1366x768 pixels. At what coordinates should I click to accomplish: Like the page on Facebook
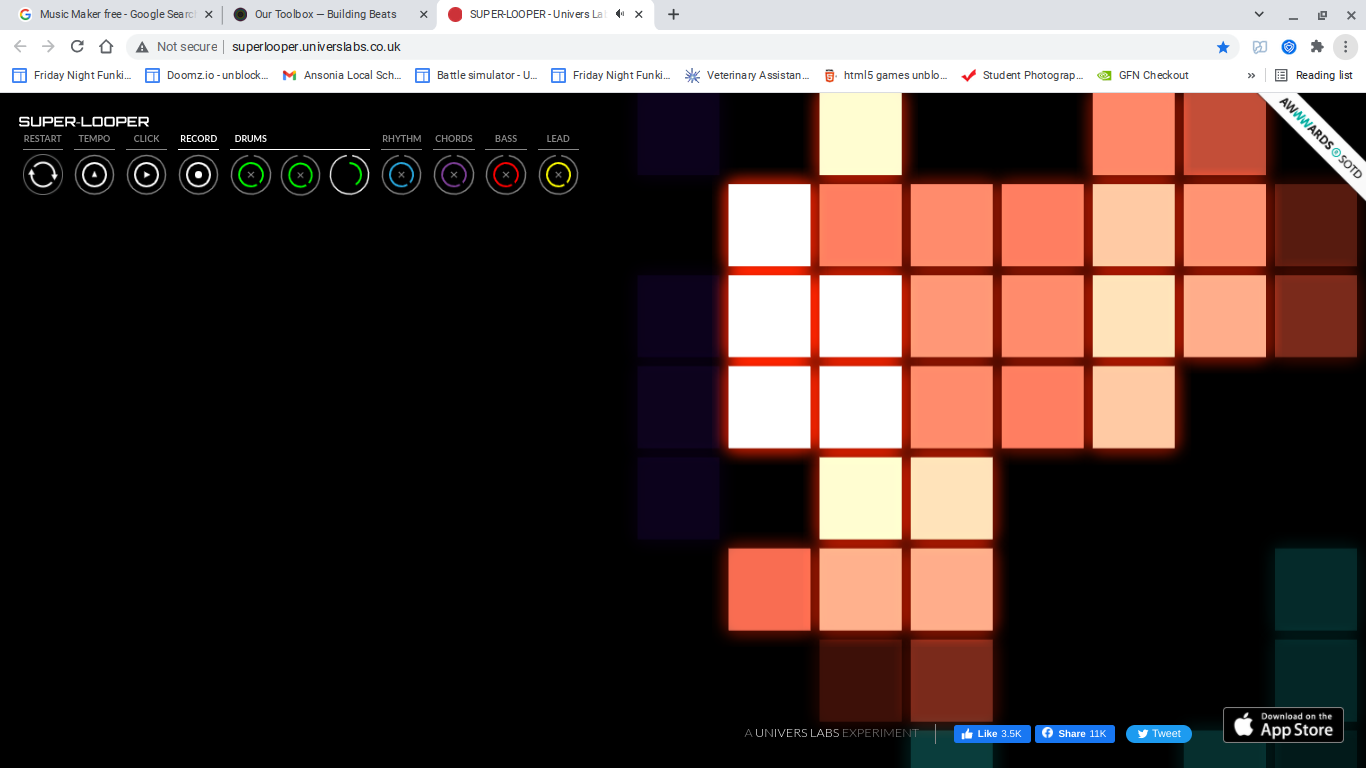pyautogui.click(x=992, y=734)
